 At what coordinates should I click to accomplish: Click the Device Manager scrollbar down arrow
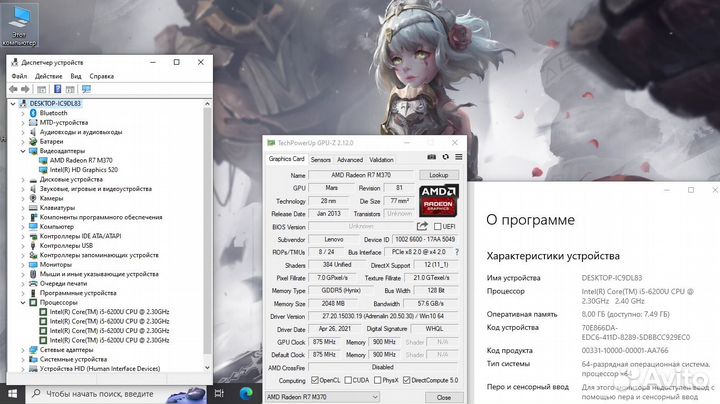(x=207, y=368)
